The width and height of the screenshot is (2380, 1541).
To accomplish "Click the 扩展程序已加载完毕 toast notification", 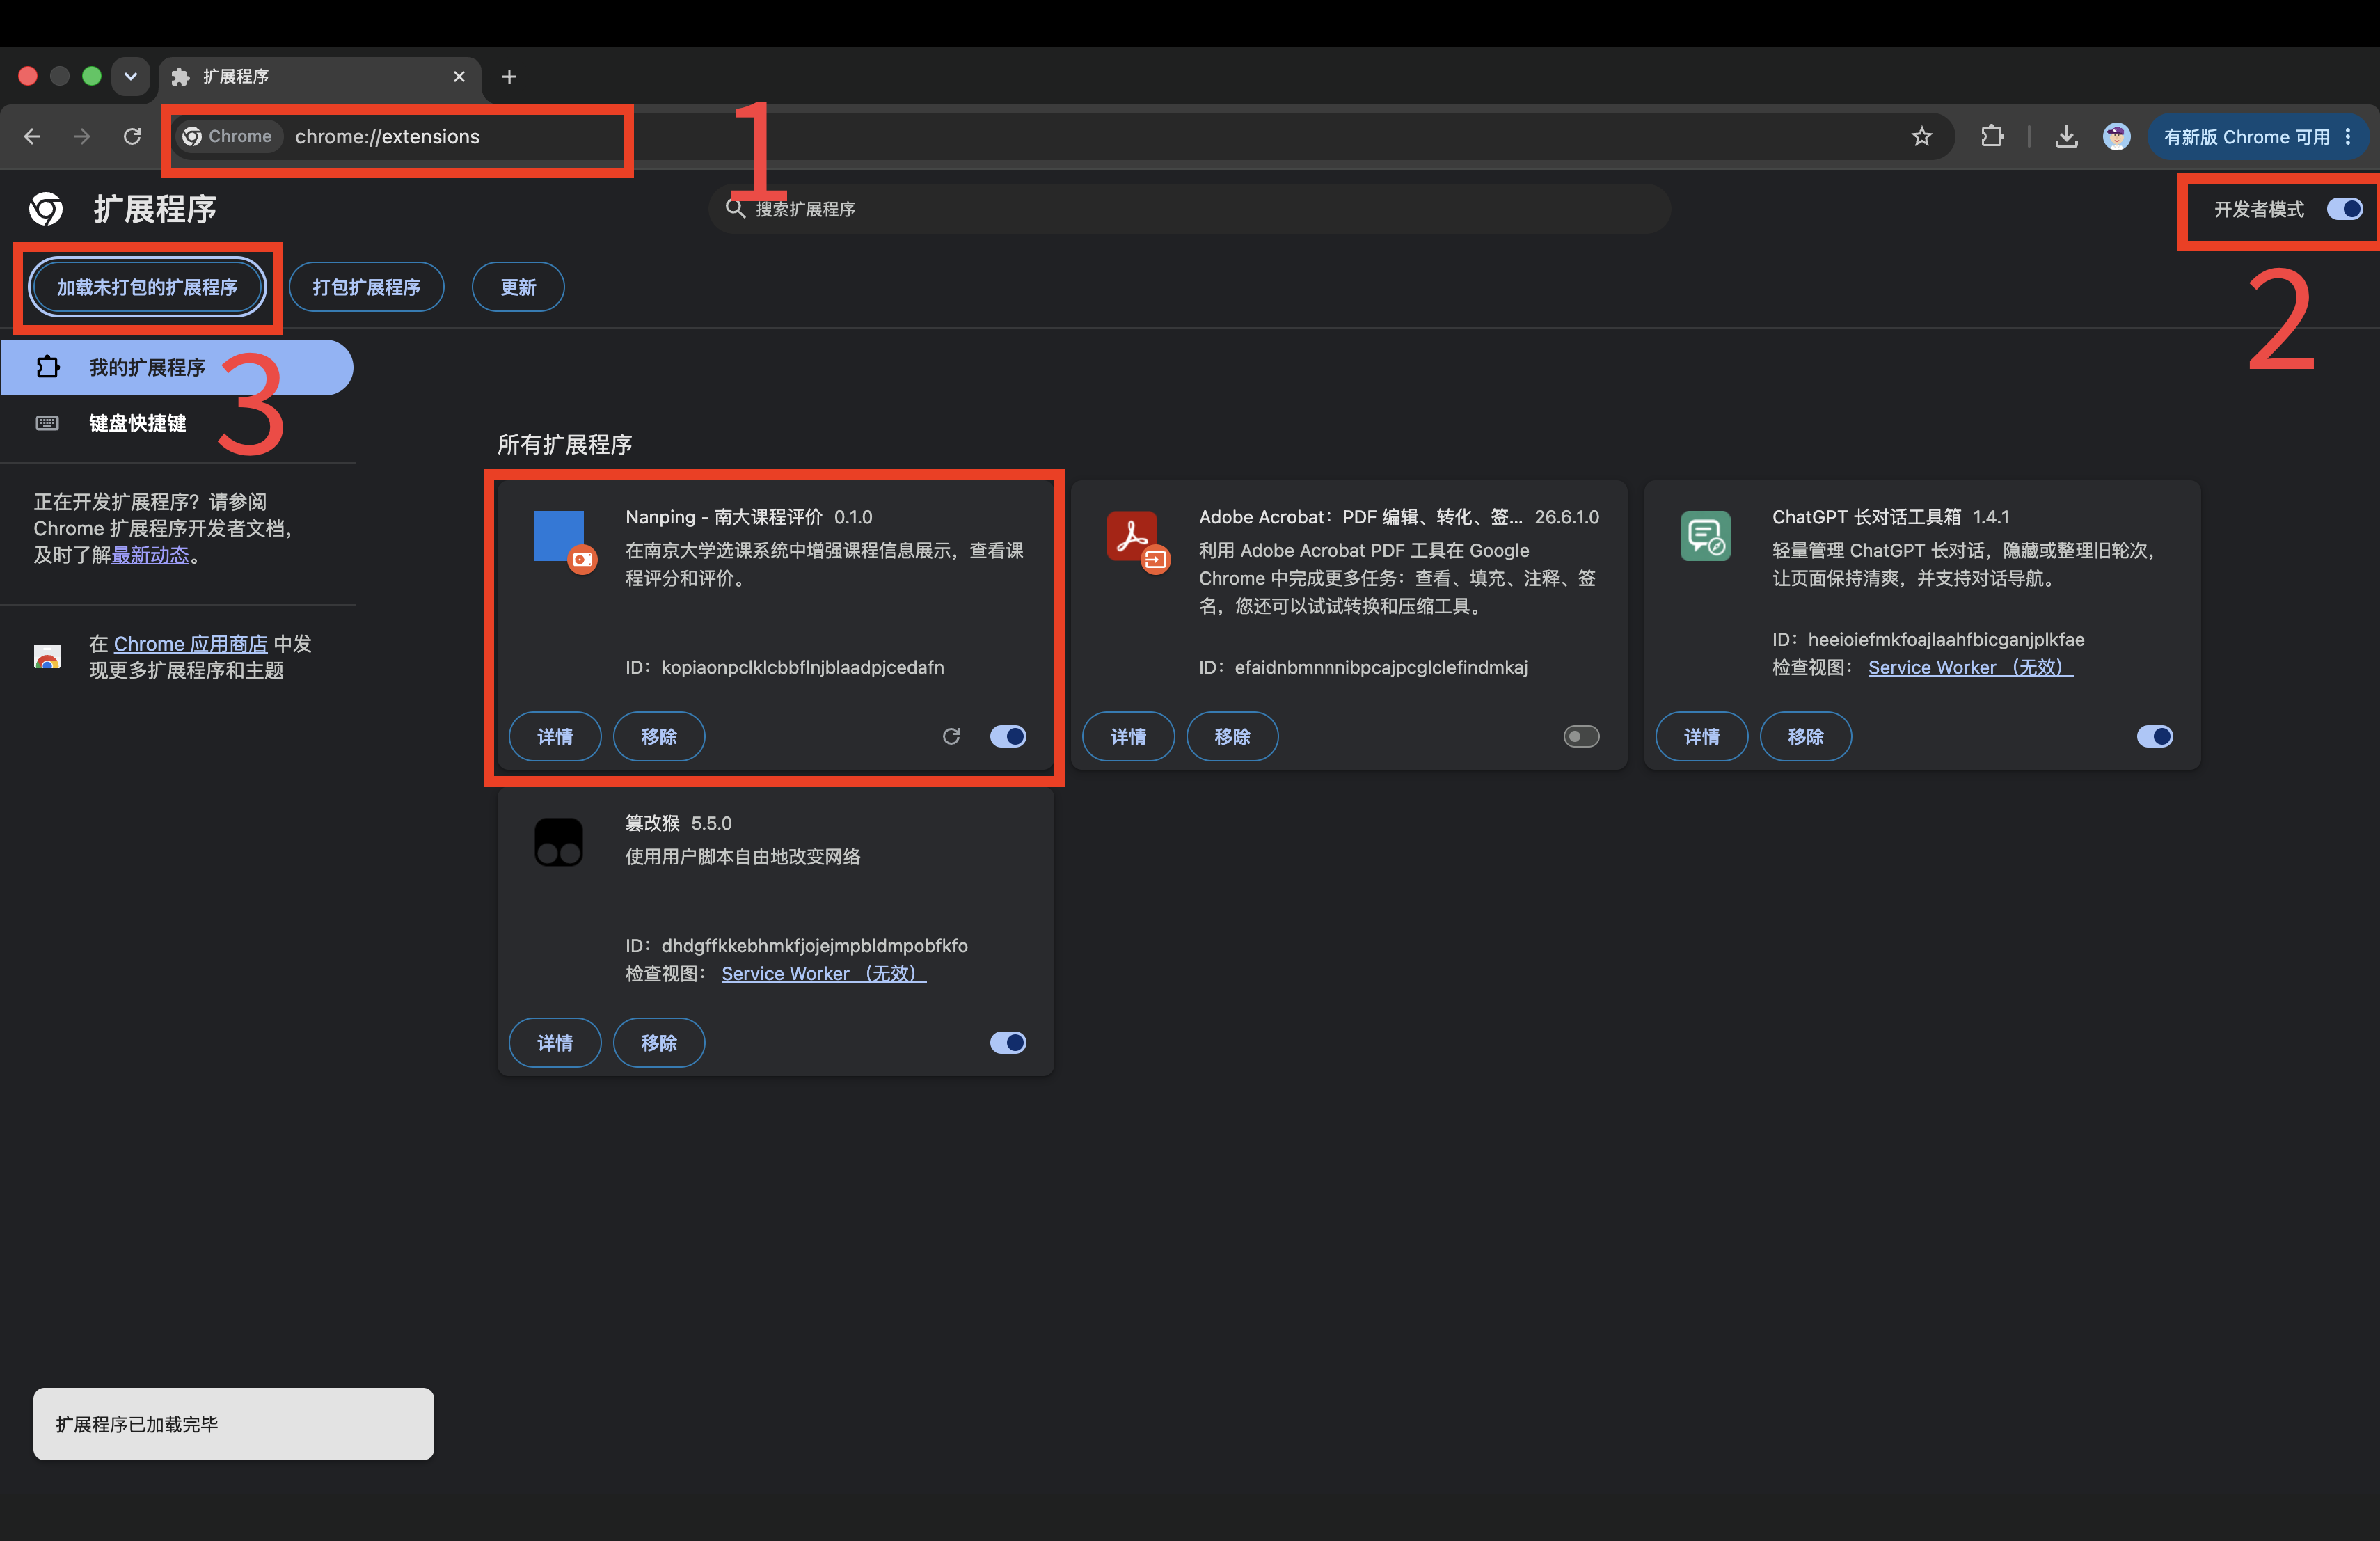I will tap(233, 1423).
